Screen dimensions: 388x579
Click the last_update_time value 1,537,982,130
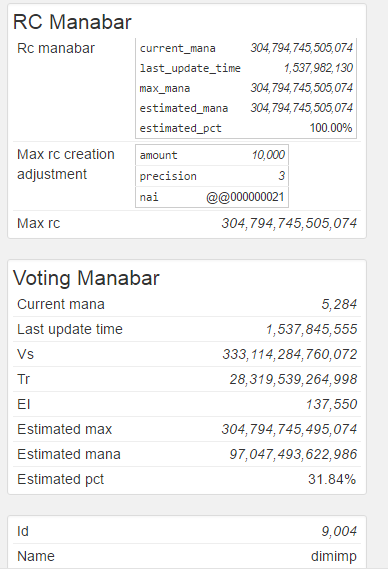click(318, 68)
